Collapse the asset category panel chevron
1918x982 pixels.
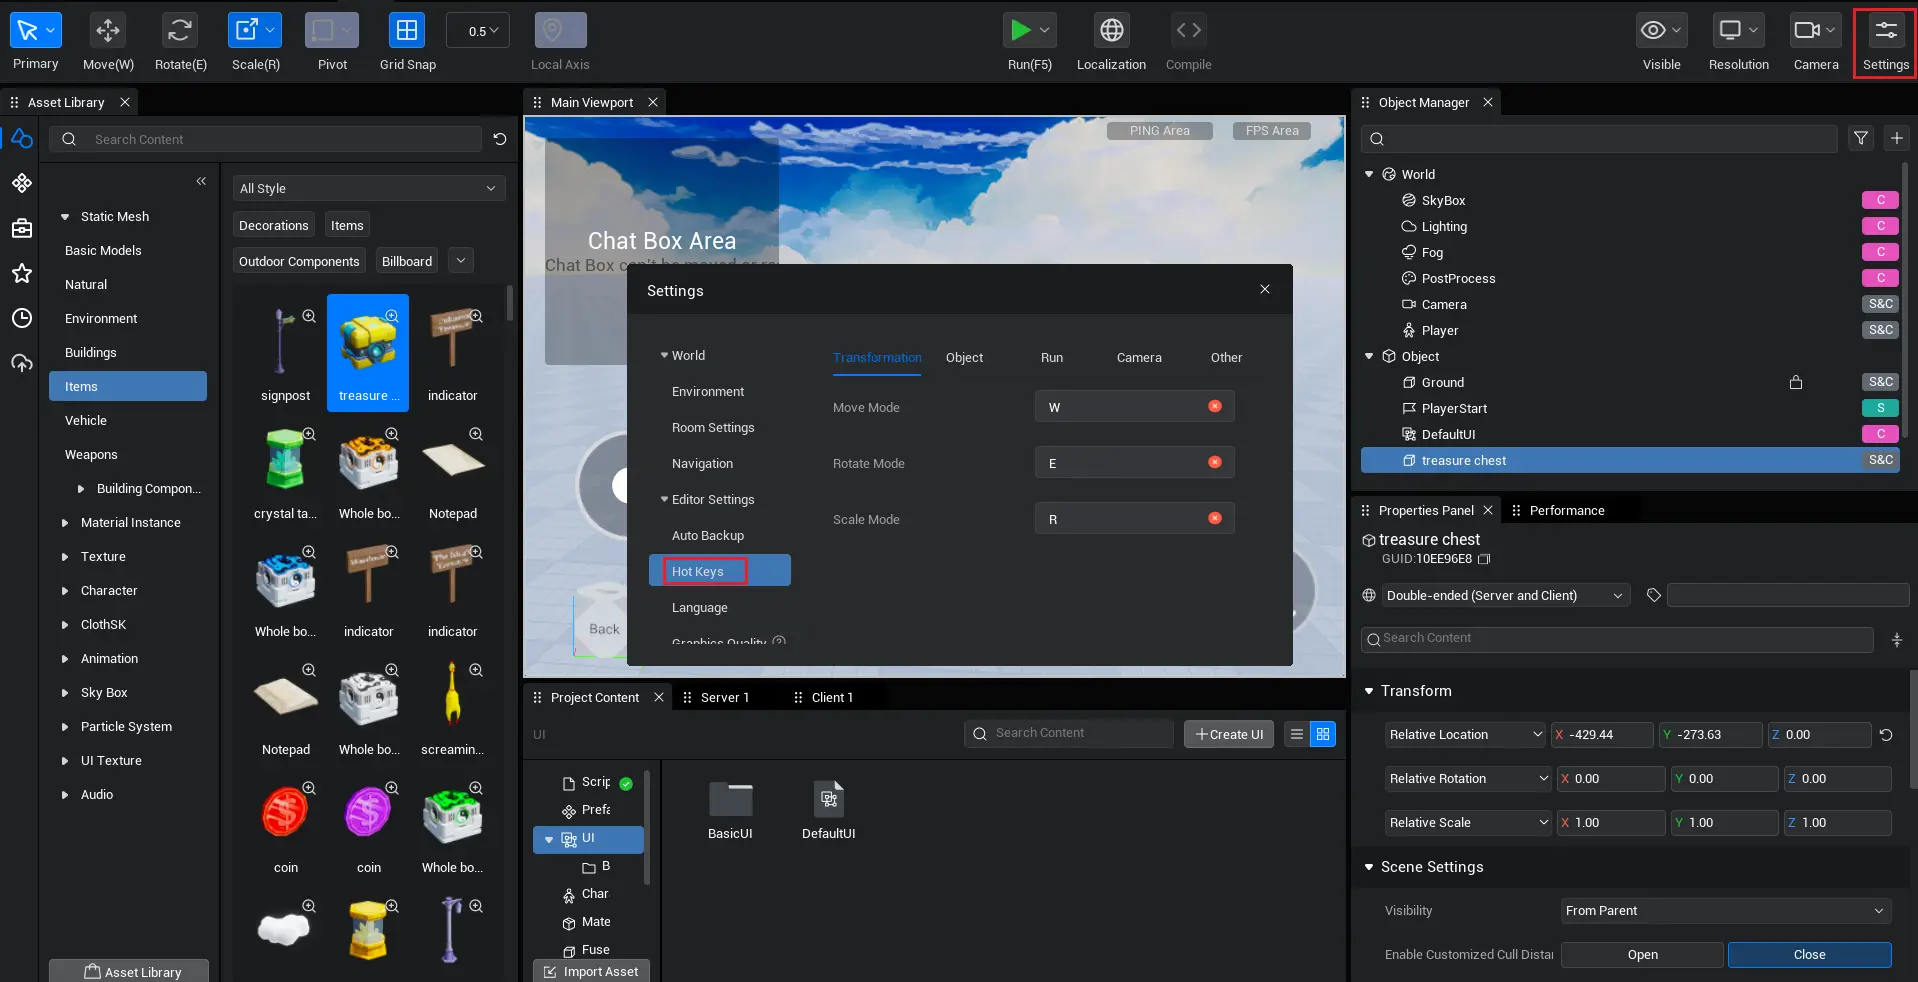pyautogui.click(x=201, y=181)
